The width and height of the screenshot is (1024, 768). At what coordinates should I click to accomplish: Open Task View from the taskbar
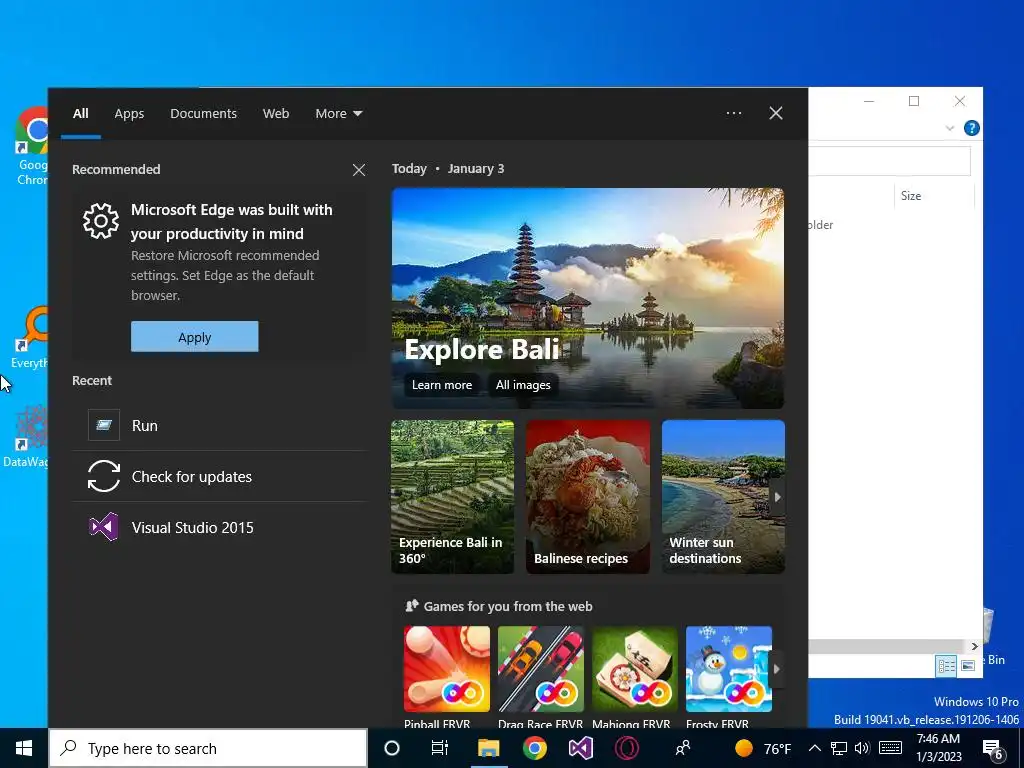(440, 748)
